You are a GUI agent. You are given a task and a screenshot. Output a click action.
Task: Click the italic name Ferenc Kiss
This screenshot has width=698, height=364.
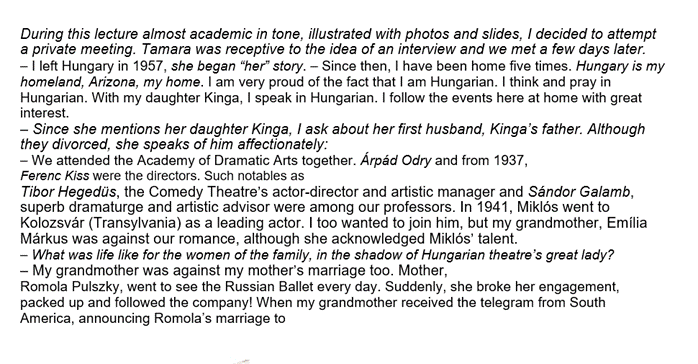(55, 176)
